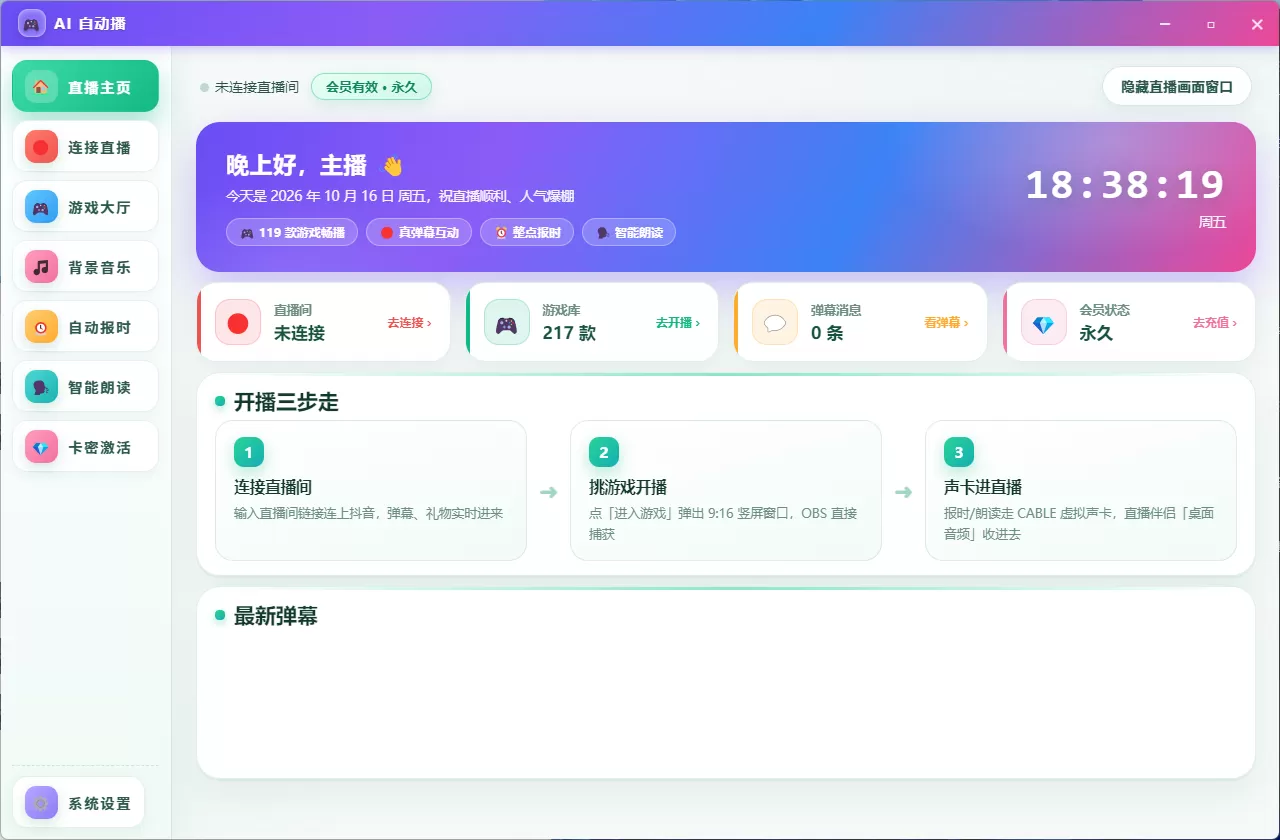Click the 开播三步走 heading
Screen dimensions: 1280x840
286,402
